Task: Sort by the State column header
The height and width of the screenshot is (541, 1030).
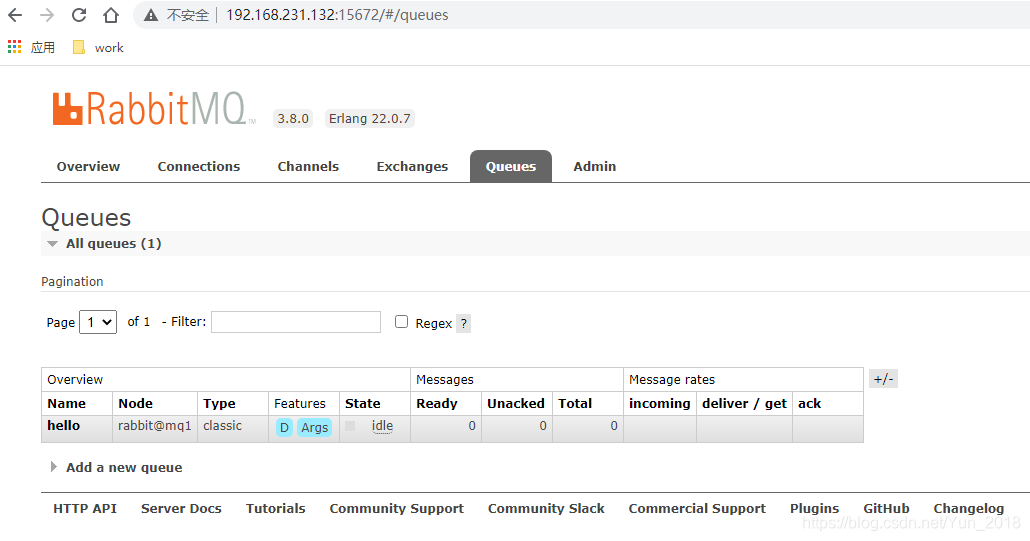Action: point(363,404)
